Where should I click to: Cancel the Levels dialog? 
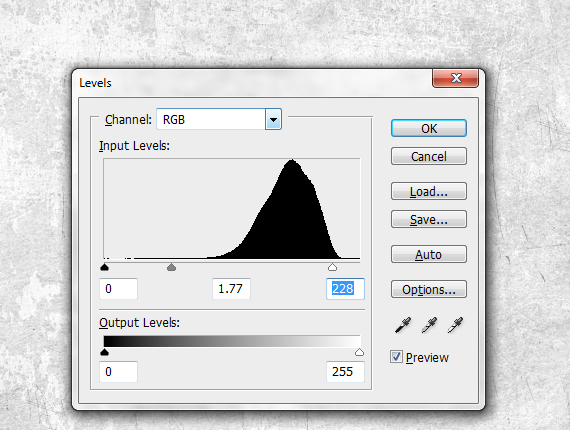[429, 156]
